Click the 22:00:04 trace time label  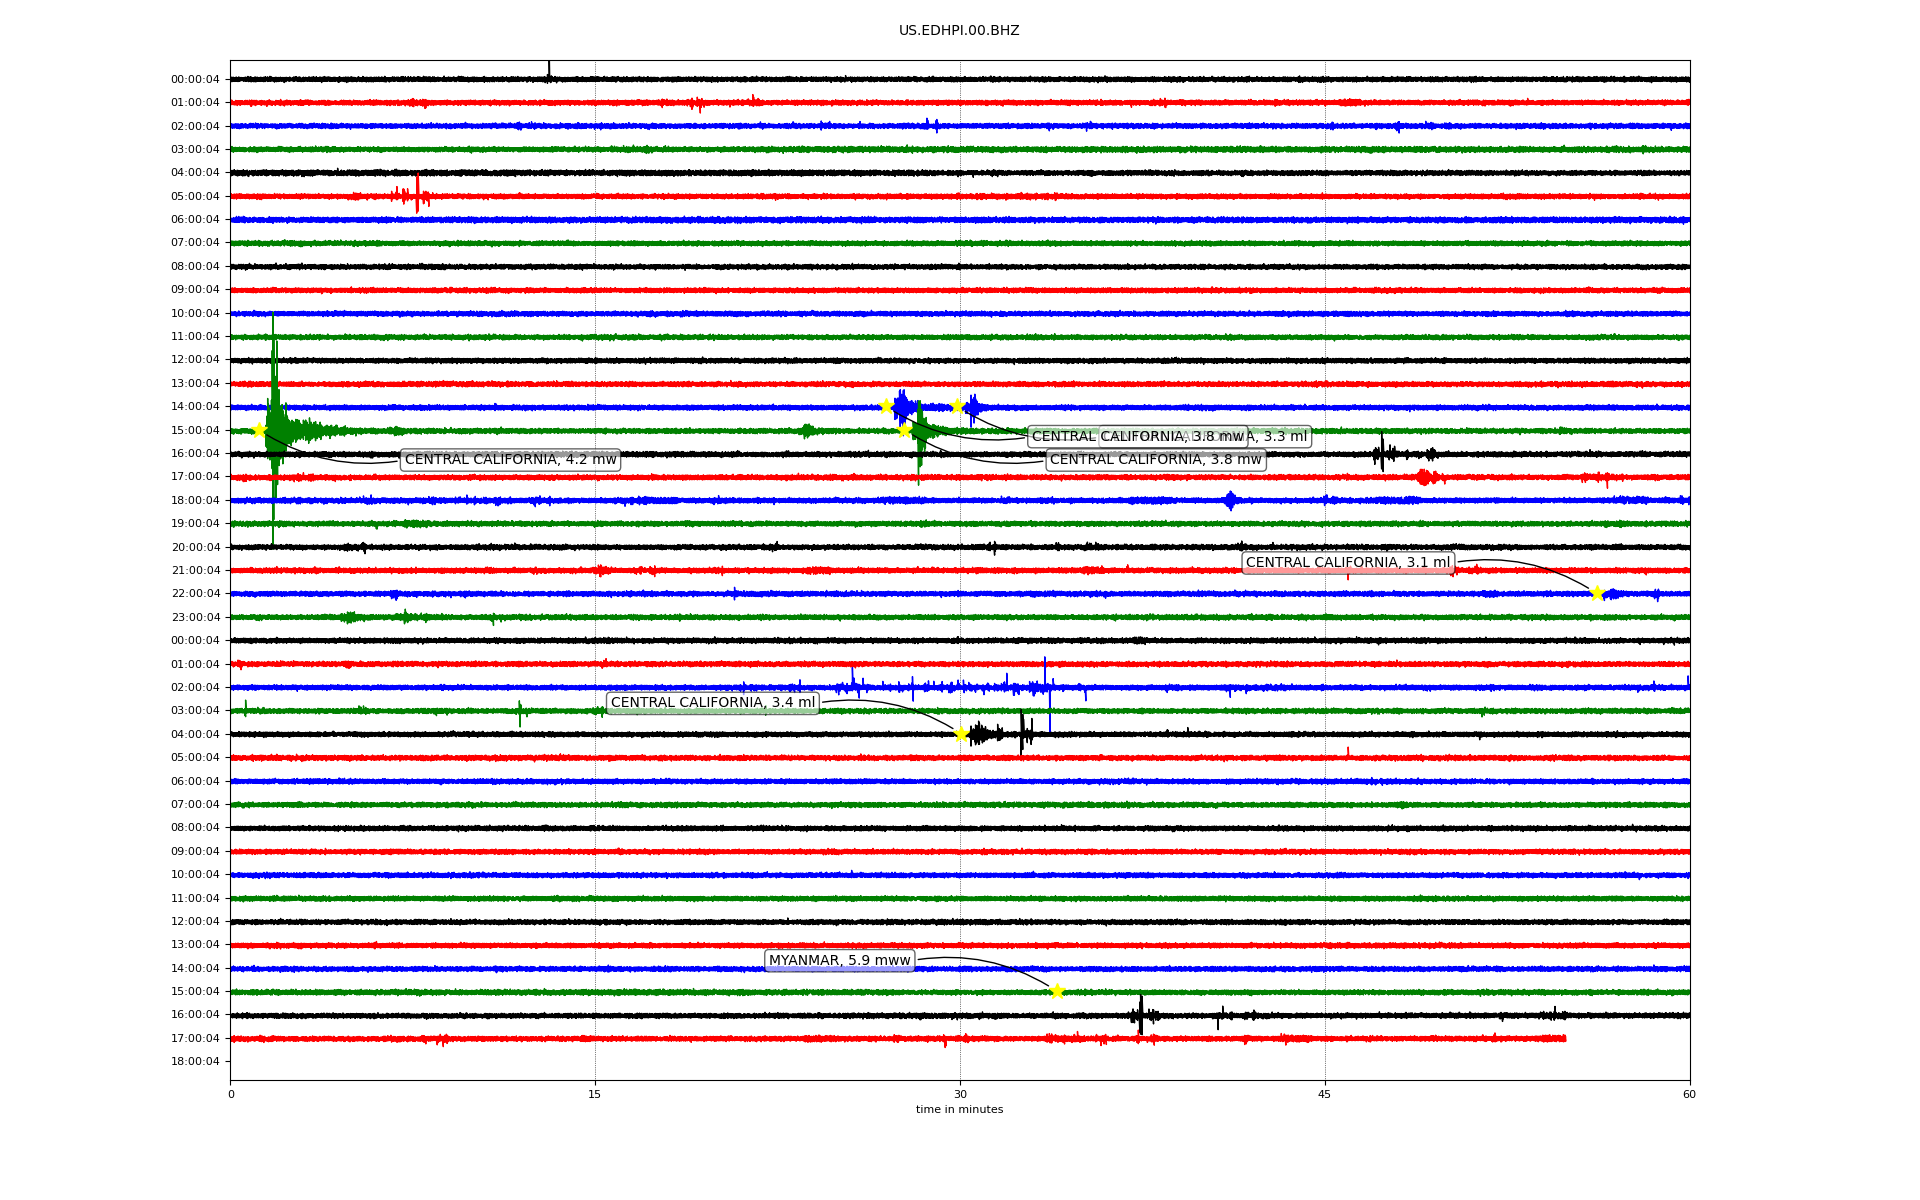tap(195, 593)
